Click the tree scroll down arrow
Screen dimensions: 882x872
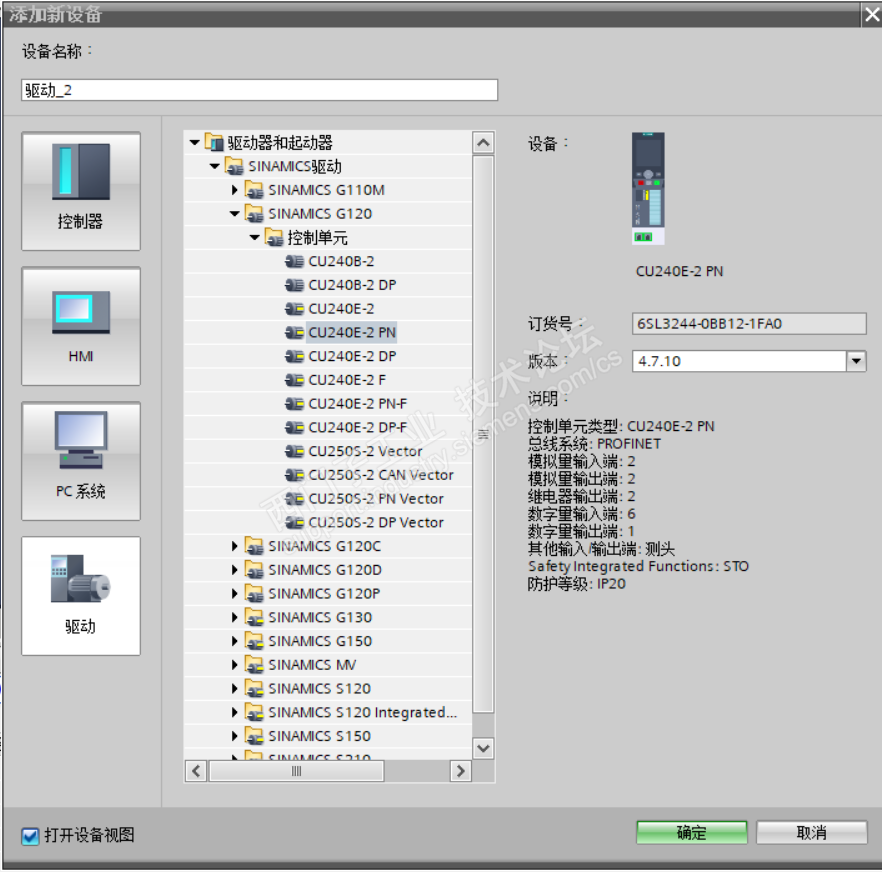(483, 748)
